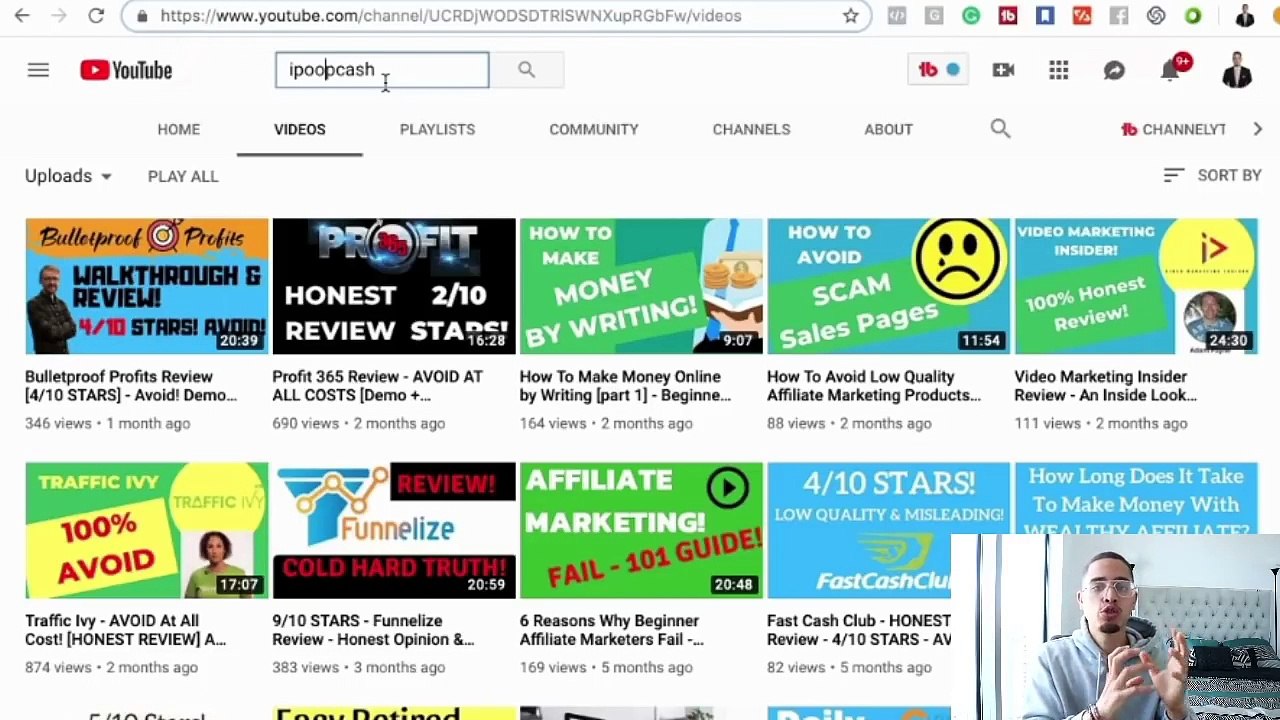Open the notifications bell

tap(1170, 70)
